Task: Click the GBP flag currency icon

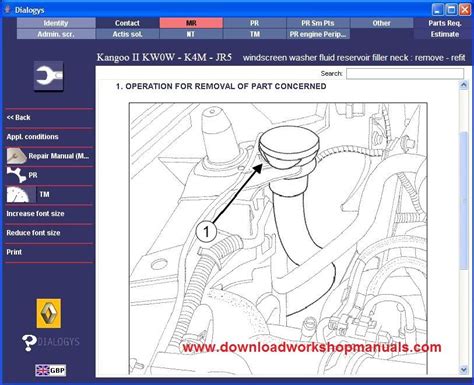Action: 51,370
